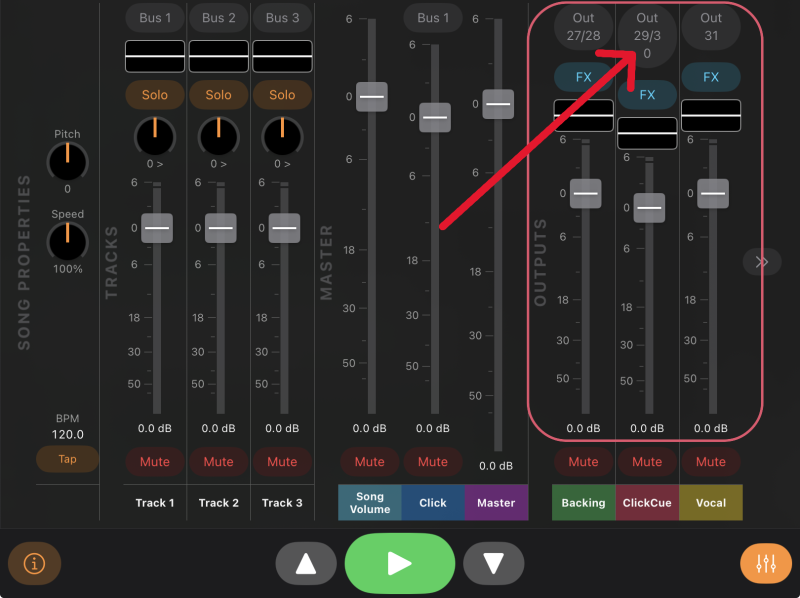
Task: Open Out 27/28 output routing selector
Action: click(x=583, y=25)
